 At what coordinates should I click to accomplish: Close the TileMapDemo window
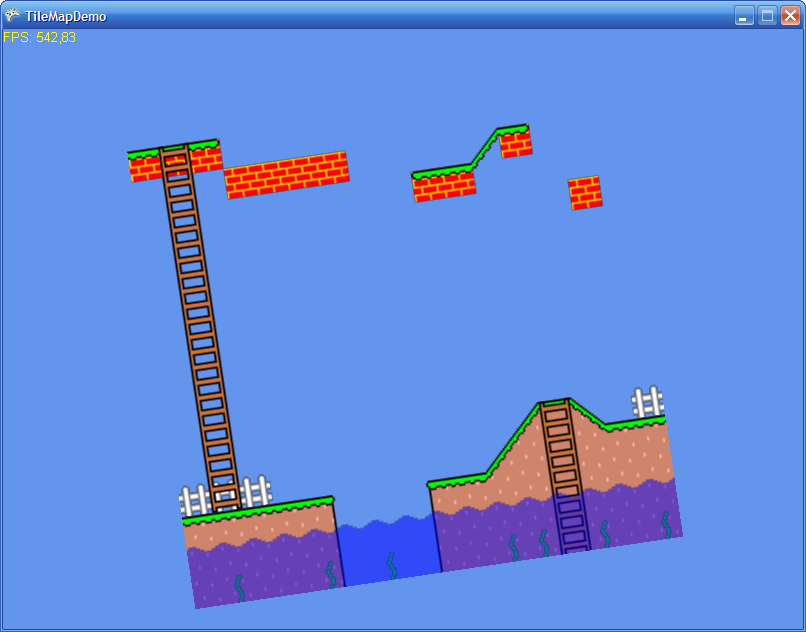790,15
